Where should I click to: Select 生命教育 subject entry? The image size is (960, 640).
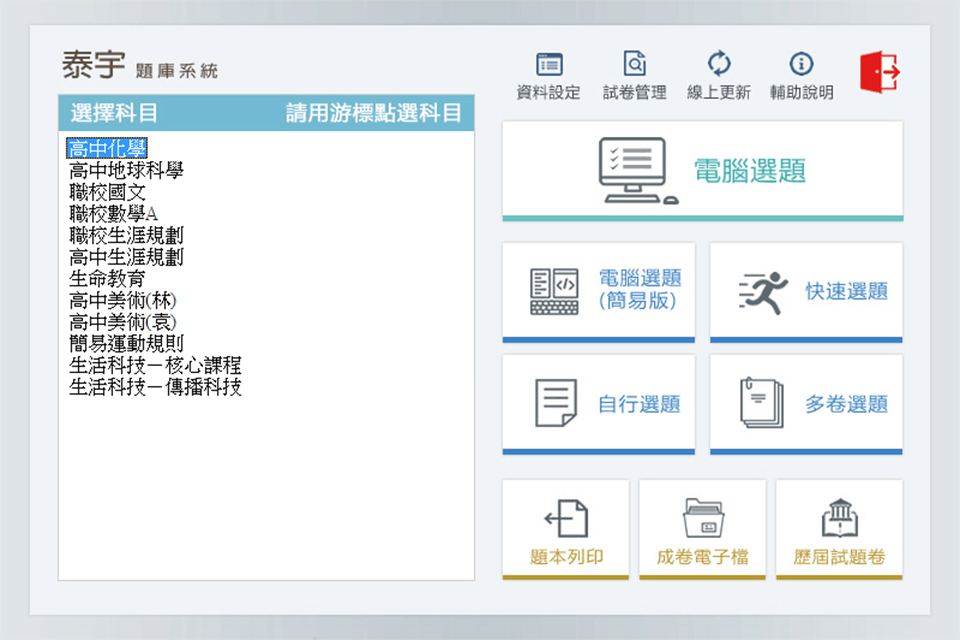(x=107, y=279)
